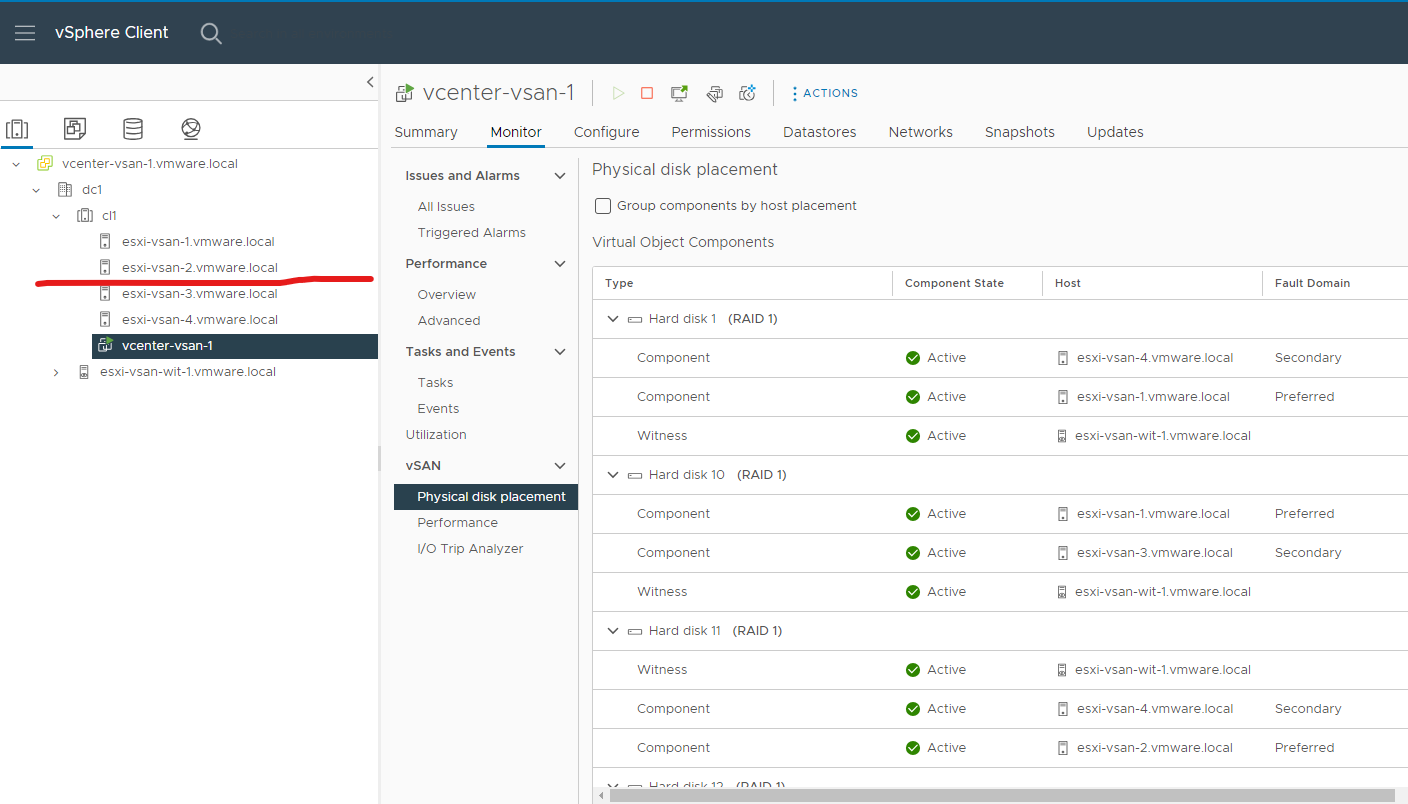This screenshot has height=804, width=1408.
Task: Open Utilization
Action: pyautogui.click(x=436, y=435)
